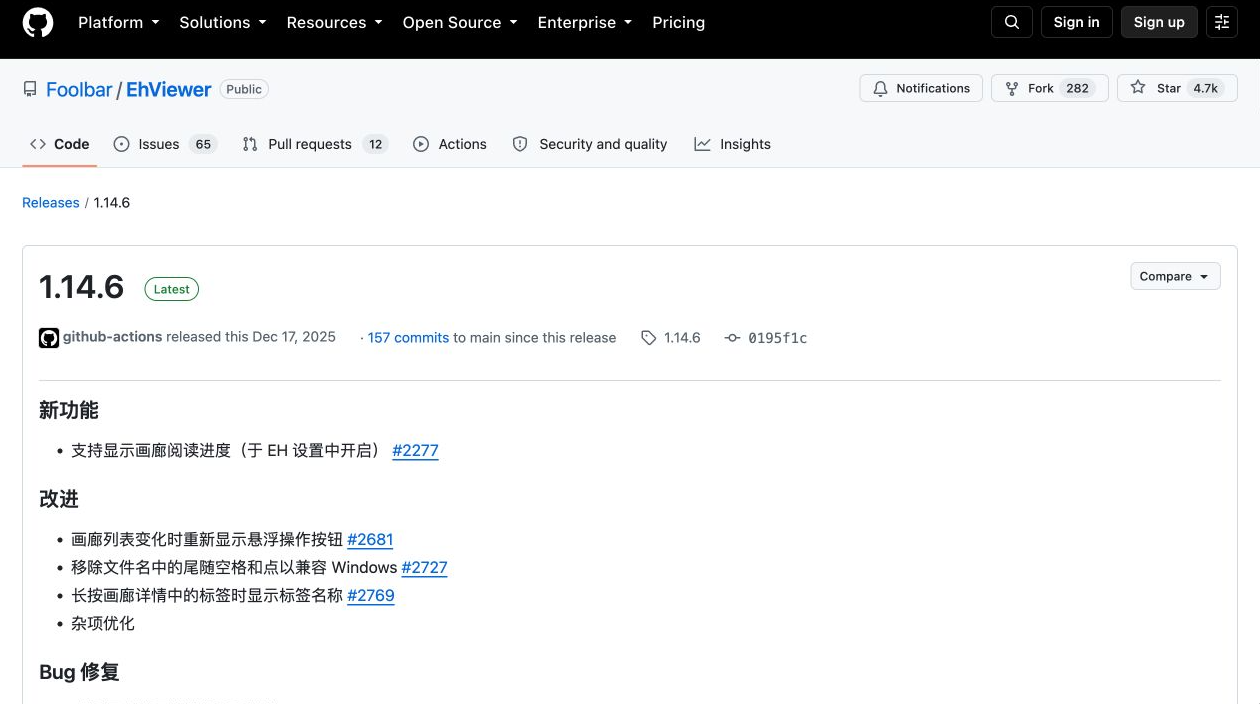Screen dimensions: 1260x704
Task: Open the EhViewer repository link
Action: click(169, 89)
